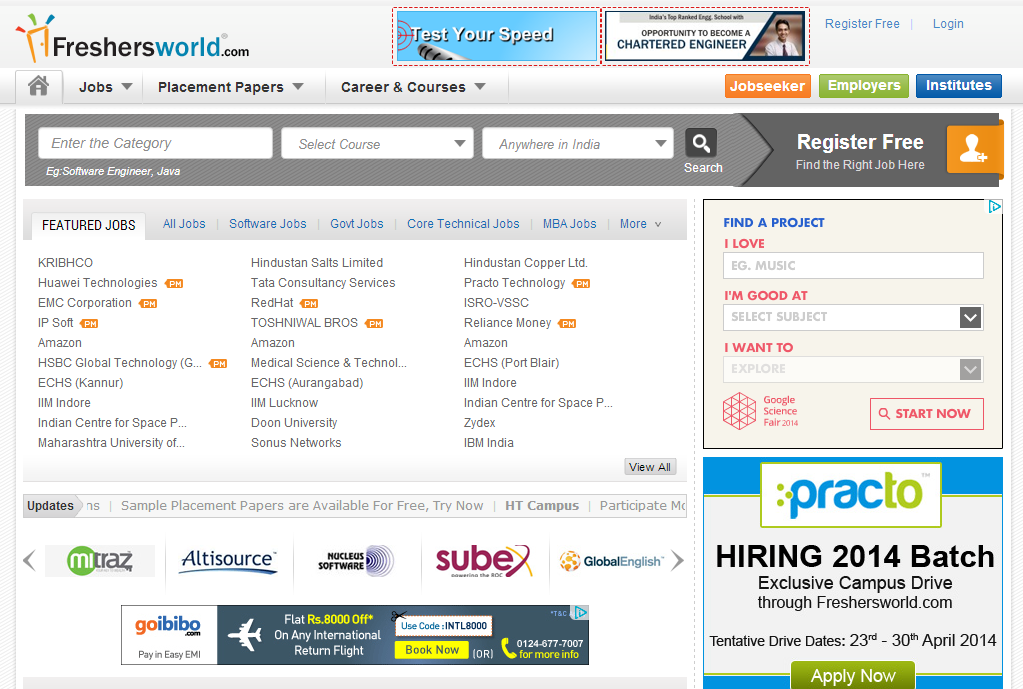Click the home icon in navigation bar

coord(39,87)
